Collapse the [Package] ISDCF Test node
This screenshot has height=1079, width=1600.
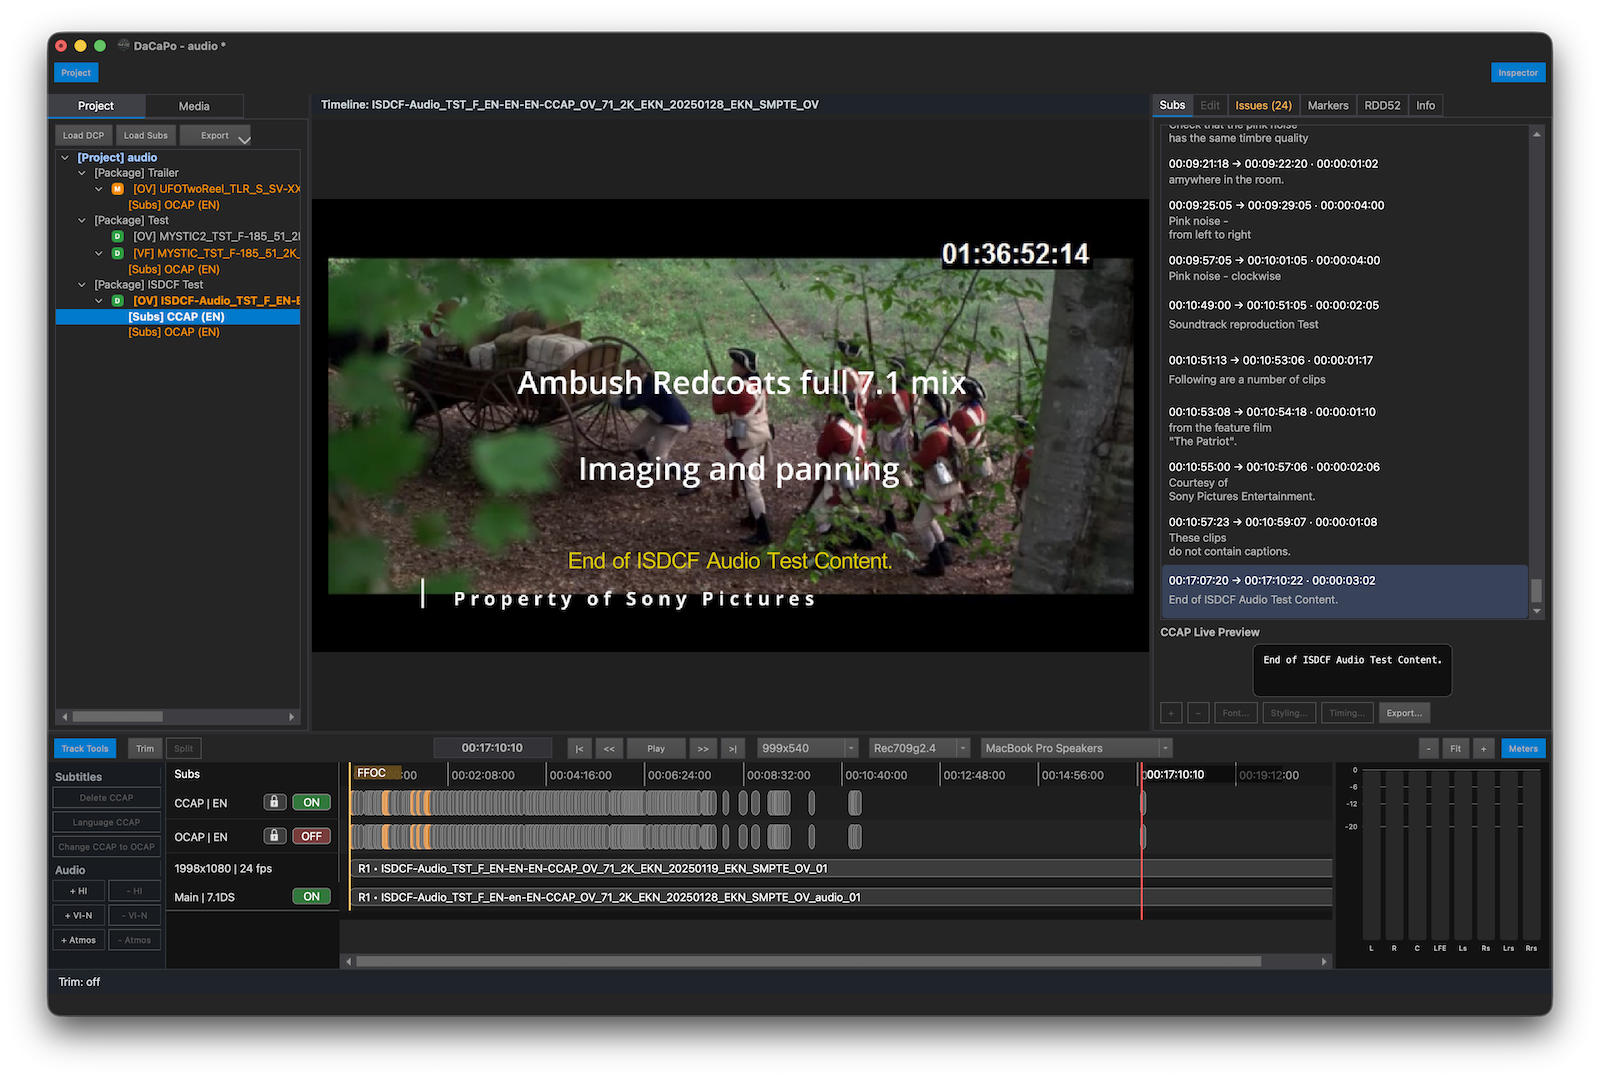pyautogui.click(x=82, y=285)
